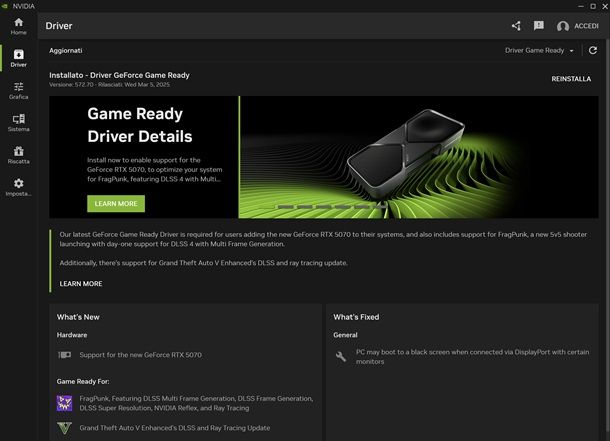
Task: Minimize the NVIDIA app window
Action: 580,6
